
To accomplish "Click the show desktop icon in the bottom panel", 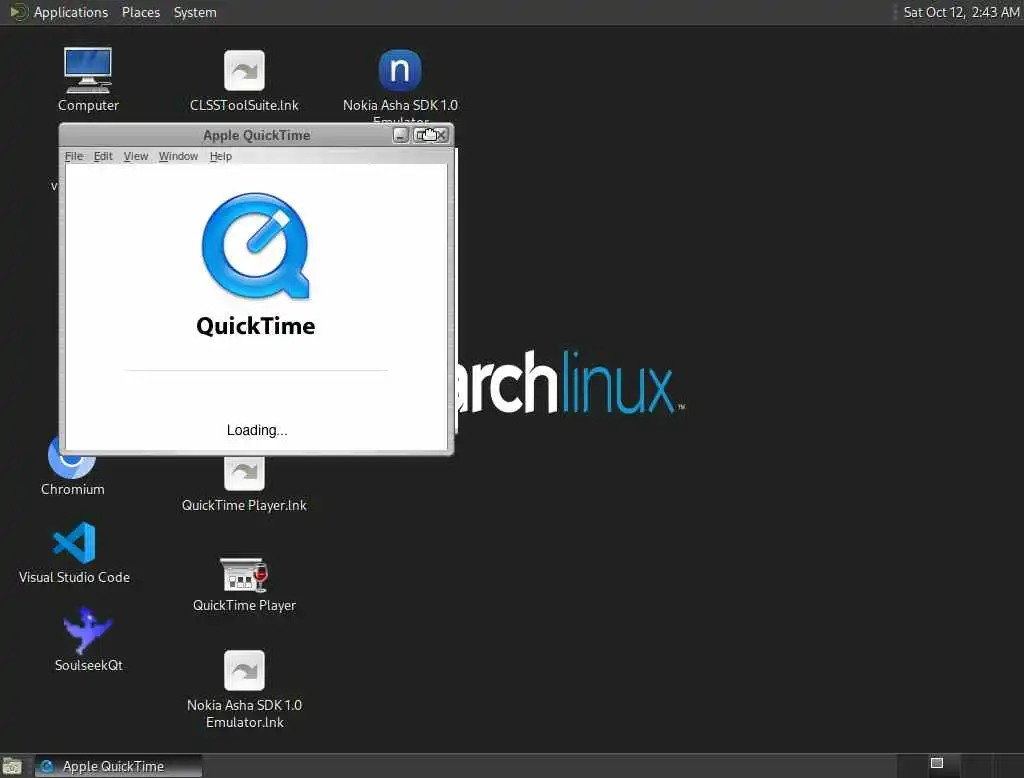I will [12, 766].
